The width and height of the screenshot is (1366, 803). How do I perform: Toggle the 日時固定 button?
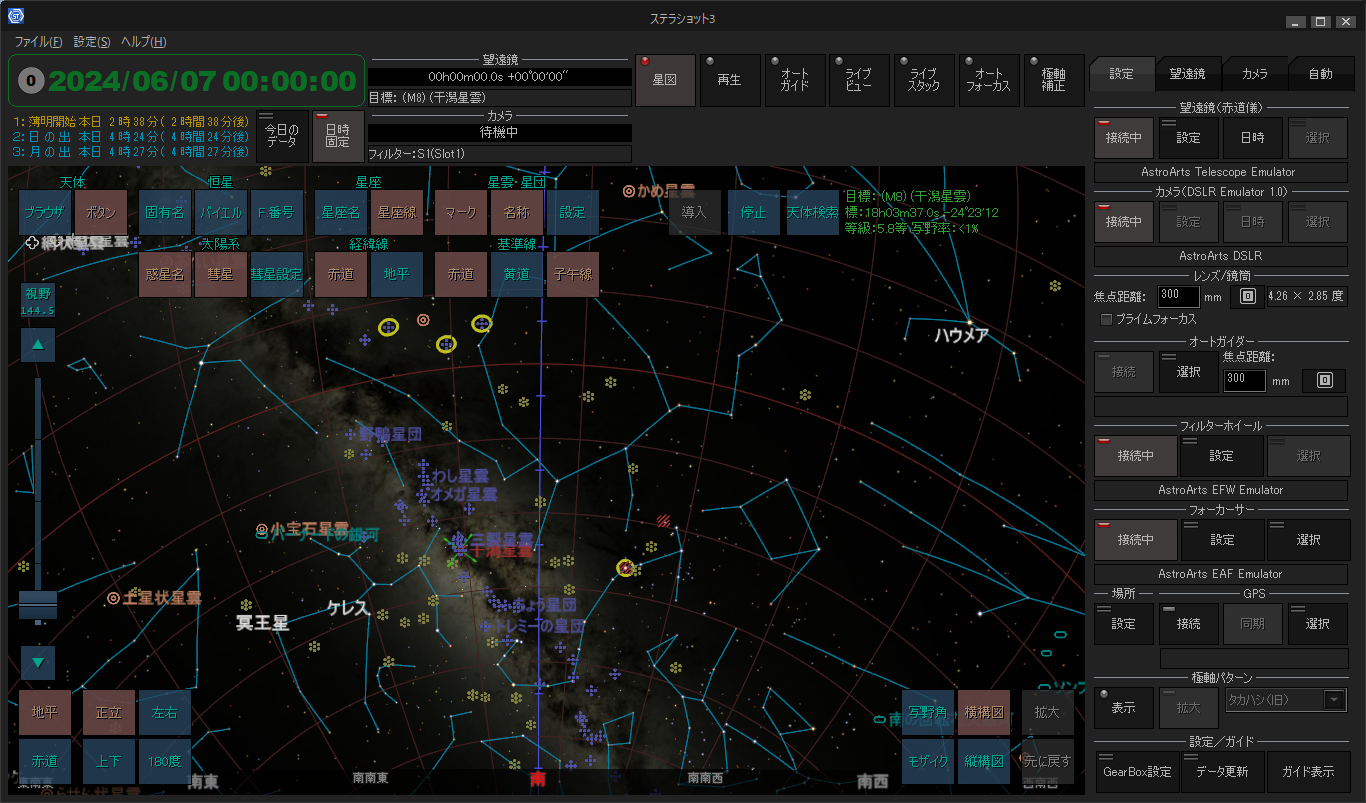pos(337,136)
